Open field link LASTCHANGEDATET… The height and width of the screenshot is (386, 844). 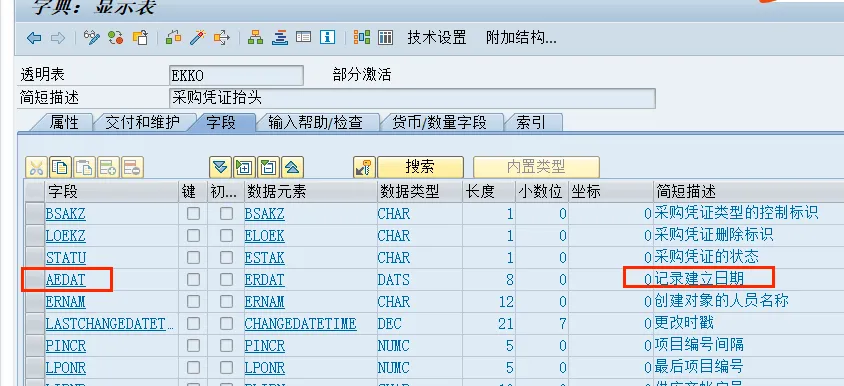pos(110,324)
